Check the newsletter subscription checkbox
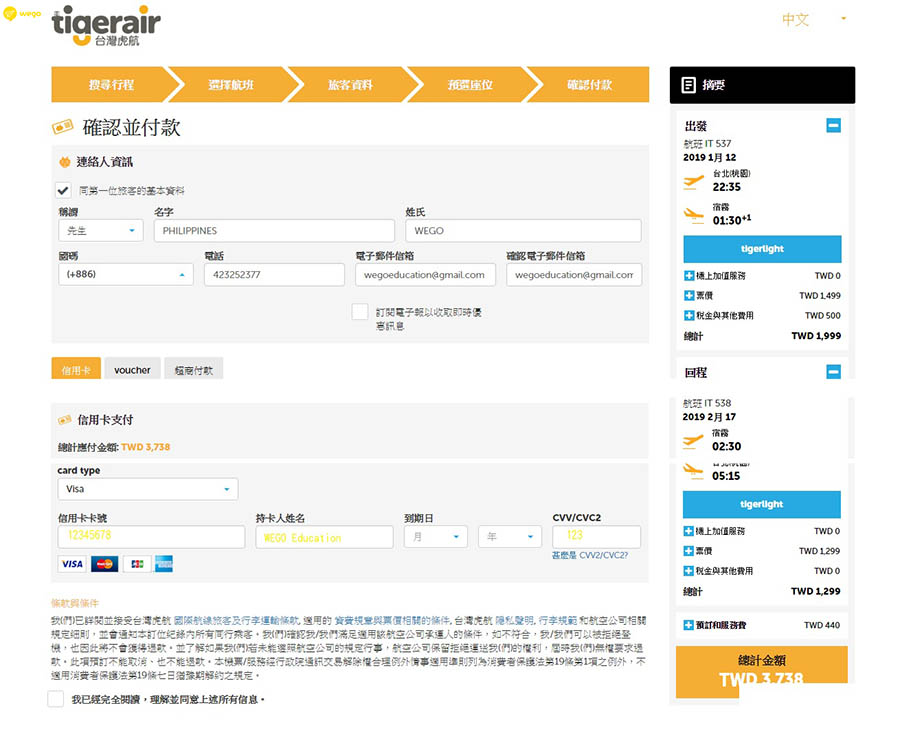Screen dimensions: 900x736 click(x=360, y=311)
